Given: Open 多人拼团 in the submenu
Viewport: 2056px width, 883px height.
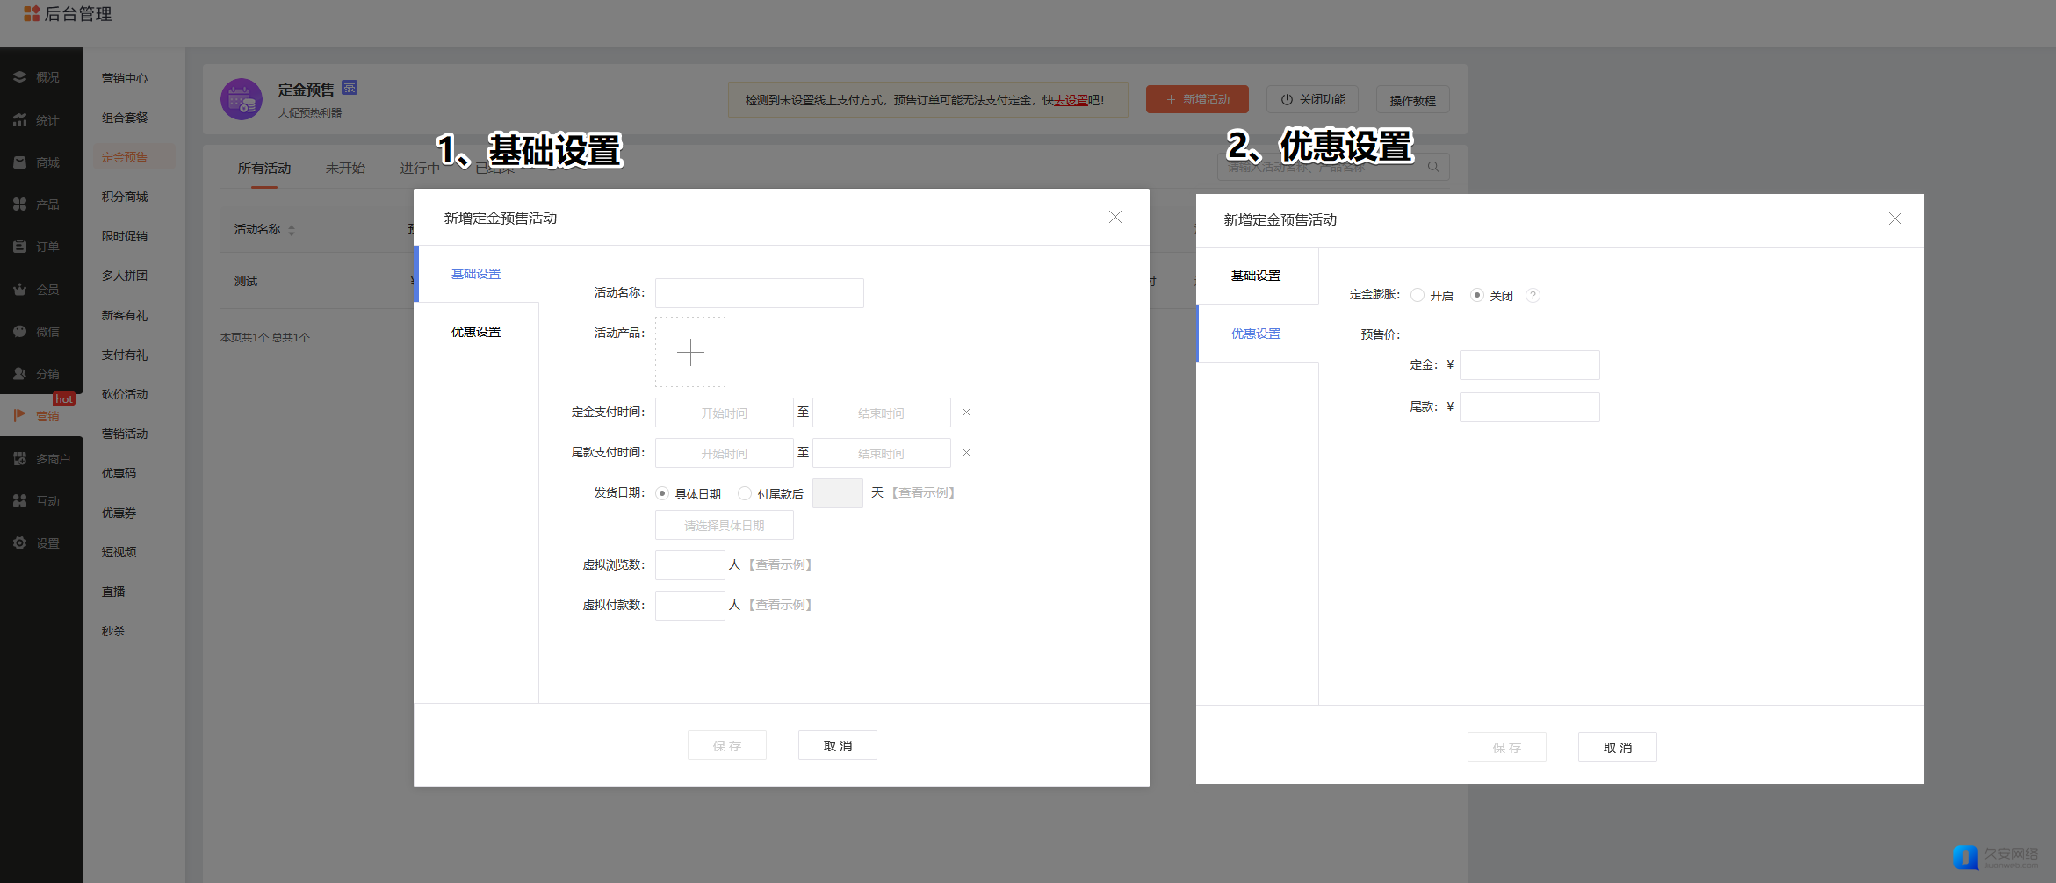Looking at the screenshot, I should pos(125,276).
